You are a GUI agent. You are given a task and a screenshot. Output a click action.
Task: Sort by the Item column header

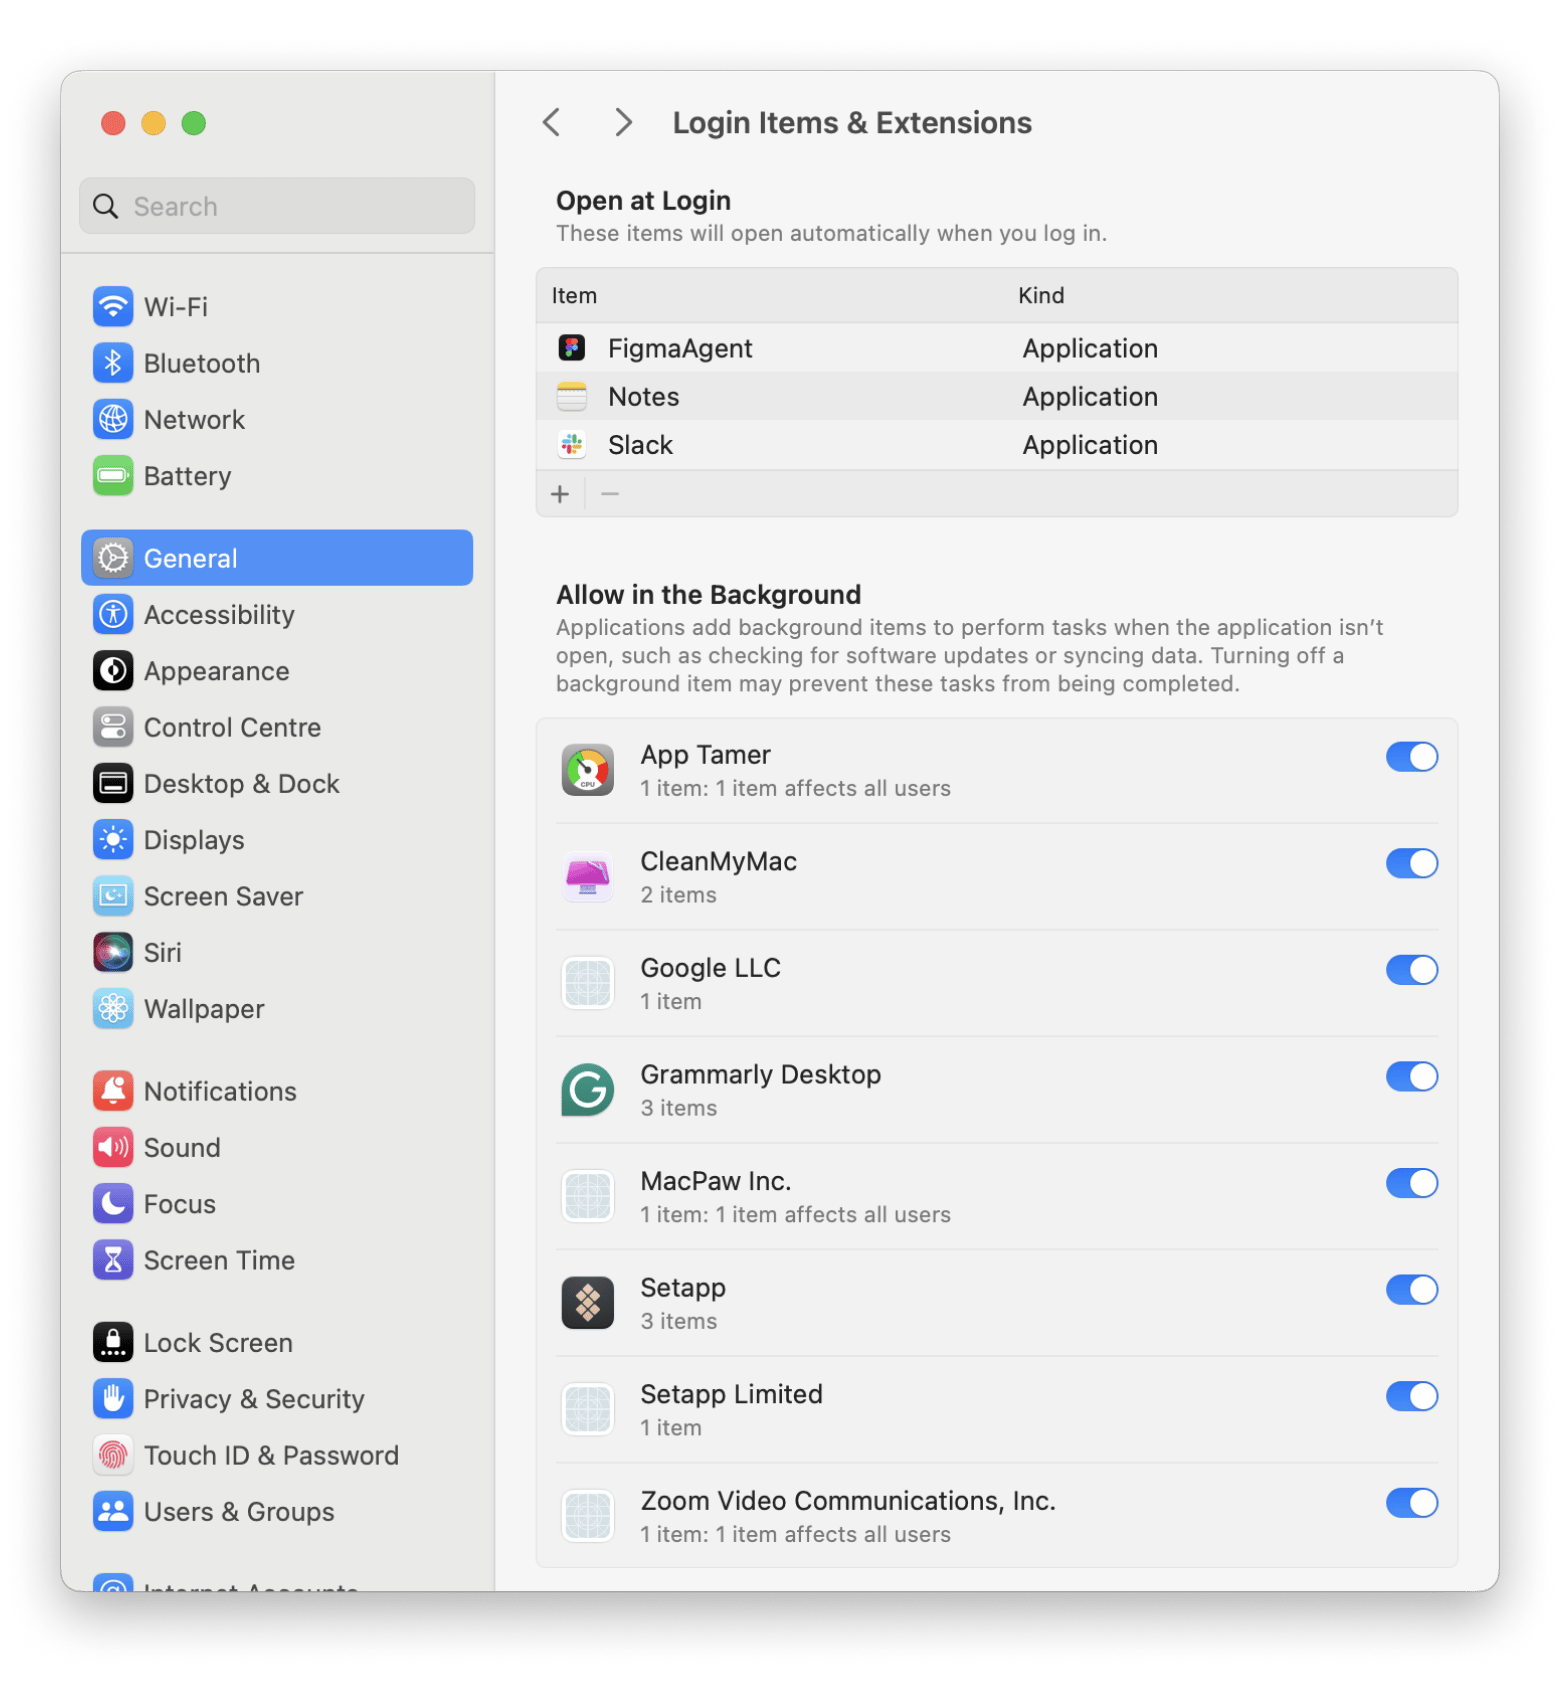[x=574, y=295]
